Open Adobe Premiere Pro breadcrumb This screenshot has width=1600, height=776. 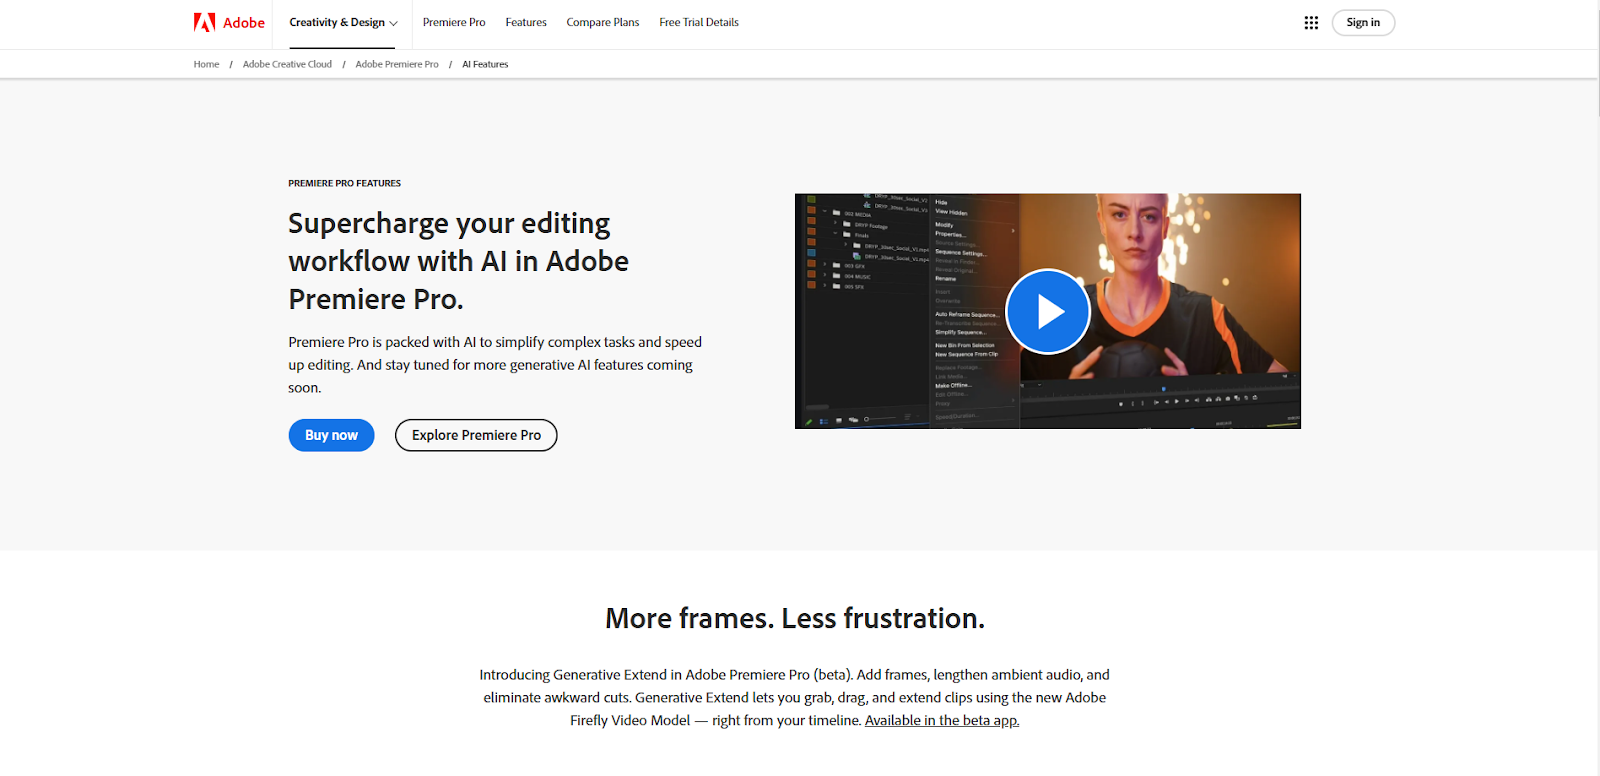click(x=397, y=64)
